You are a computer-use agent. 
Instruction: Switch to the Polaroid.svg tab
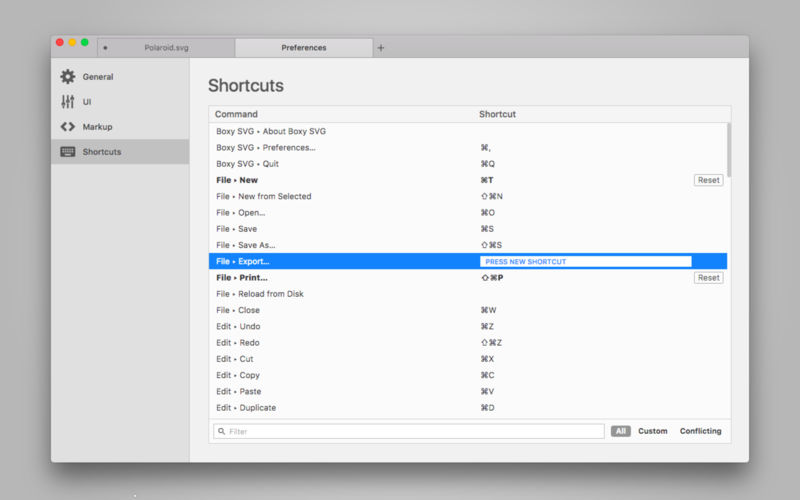[167, 48]
